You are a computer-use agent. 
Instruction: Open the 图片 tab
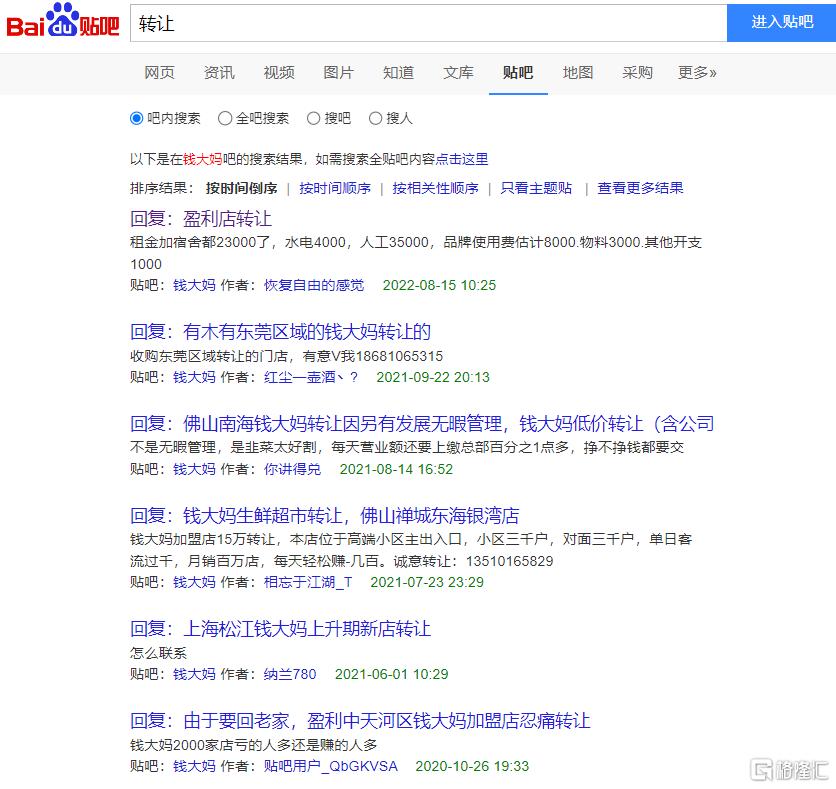[x=338, y=73]
